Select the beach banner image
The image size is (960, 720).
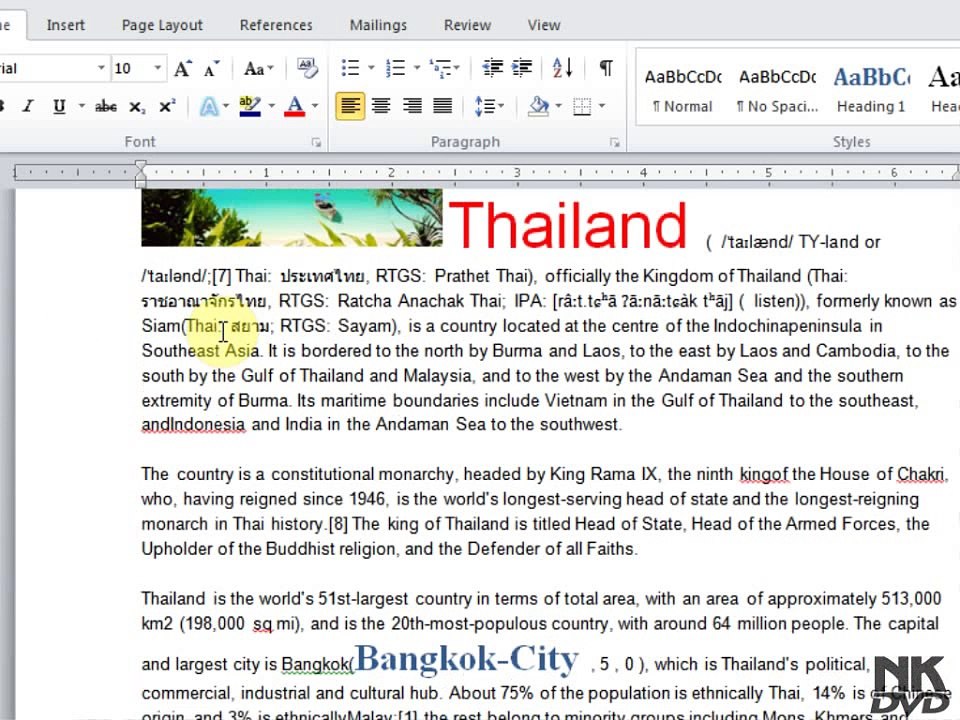291,217
